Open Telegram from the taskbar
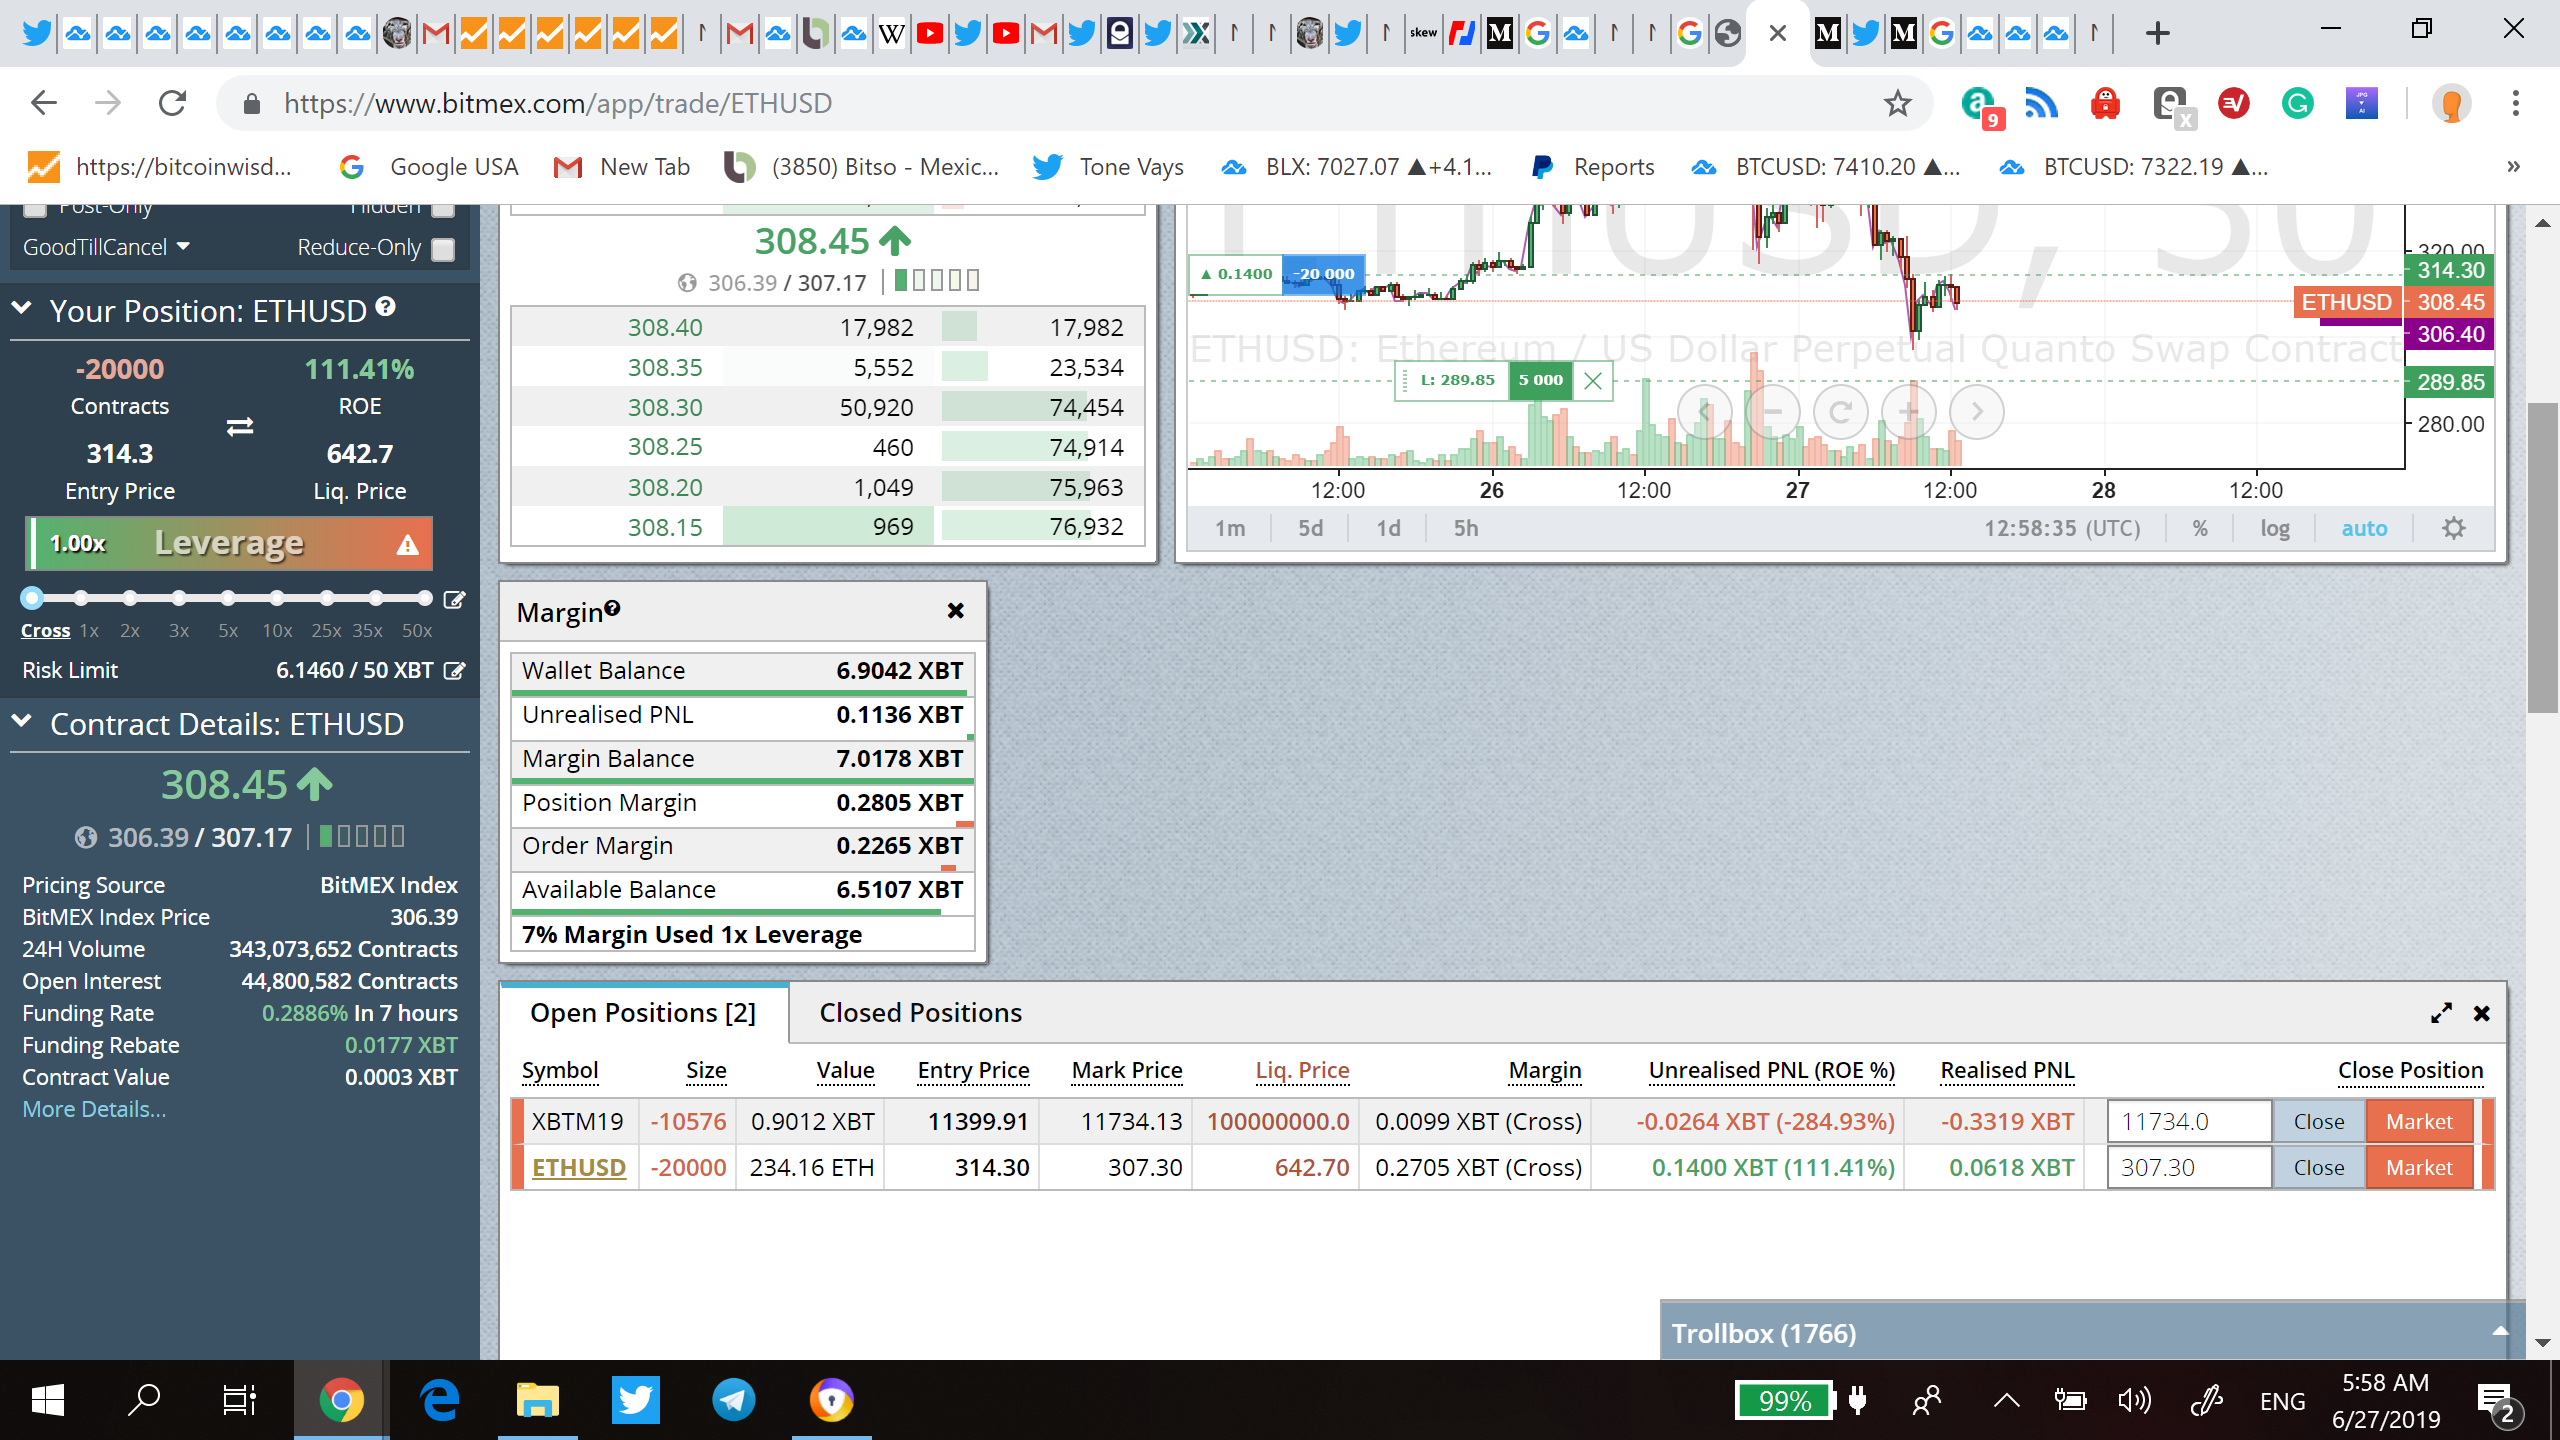 (x=733, y=1400)
